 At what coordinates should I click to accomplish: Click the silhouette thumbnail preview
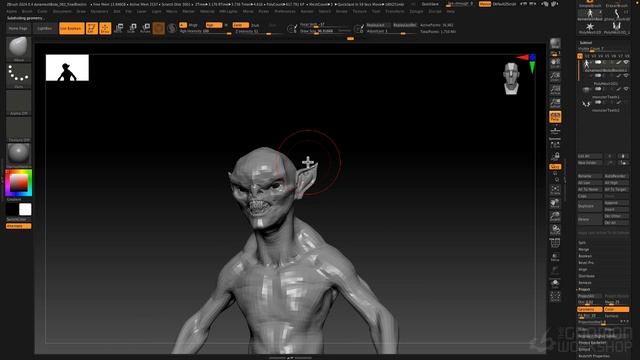(67, 67)
